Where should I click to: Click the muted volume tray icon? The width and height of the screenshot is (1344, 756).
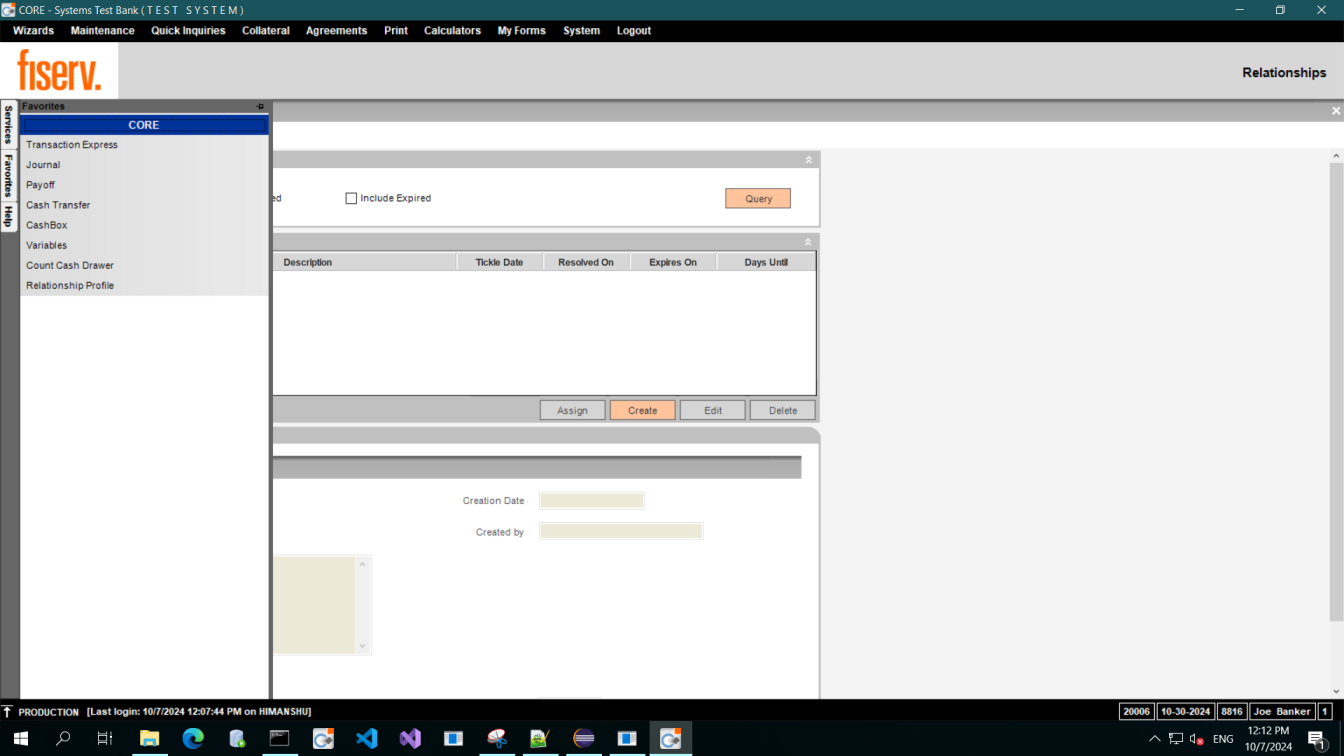(x=1197, y=739)
